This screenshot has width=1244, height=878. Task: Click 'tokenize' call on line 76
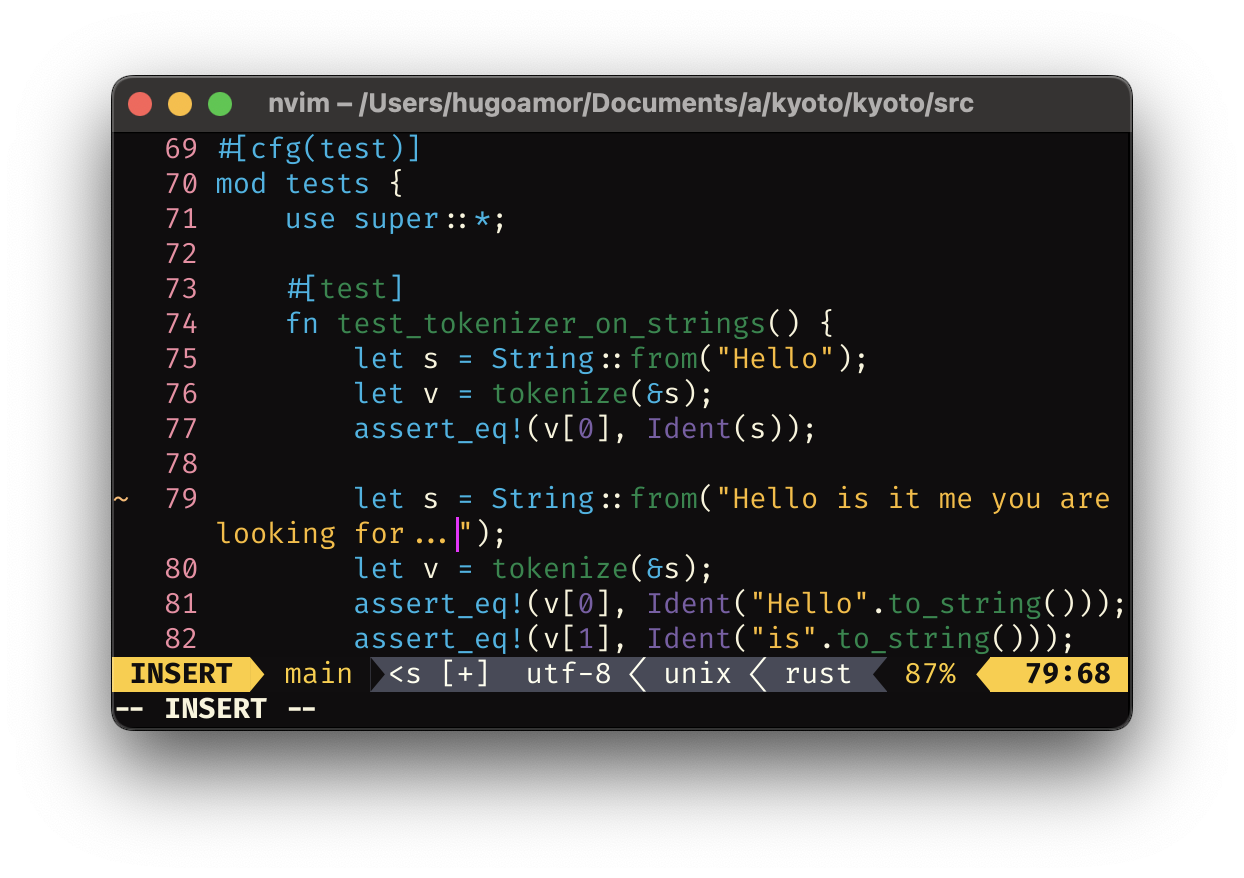click(560, 394)
